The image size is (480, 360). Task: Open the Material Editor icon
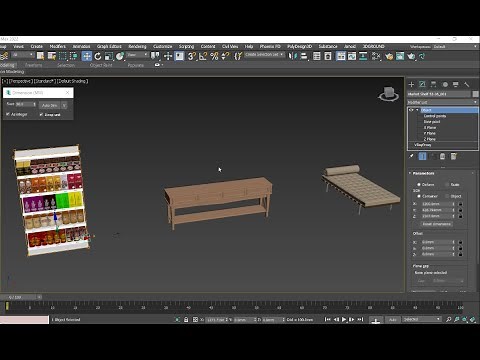(376, 56)
